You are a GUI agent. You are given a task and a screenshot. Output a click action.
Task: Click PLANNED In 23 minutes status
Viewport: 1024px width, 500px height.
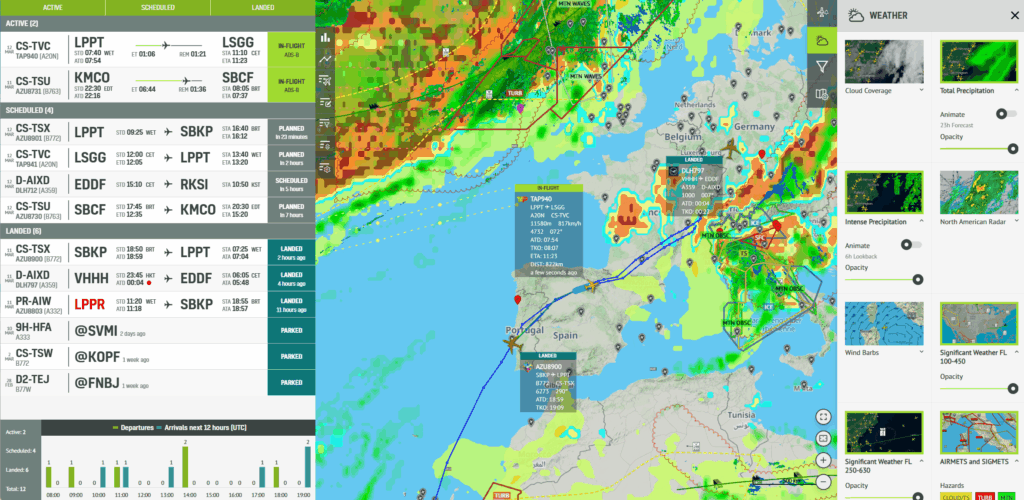(x=291, y=132)
